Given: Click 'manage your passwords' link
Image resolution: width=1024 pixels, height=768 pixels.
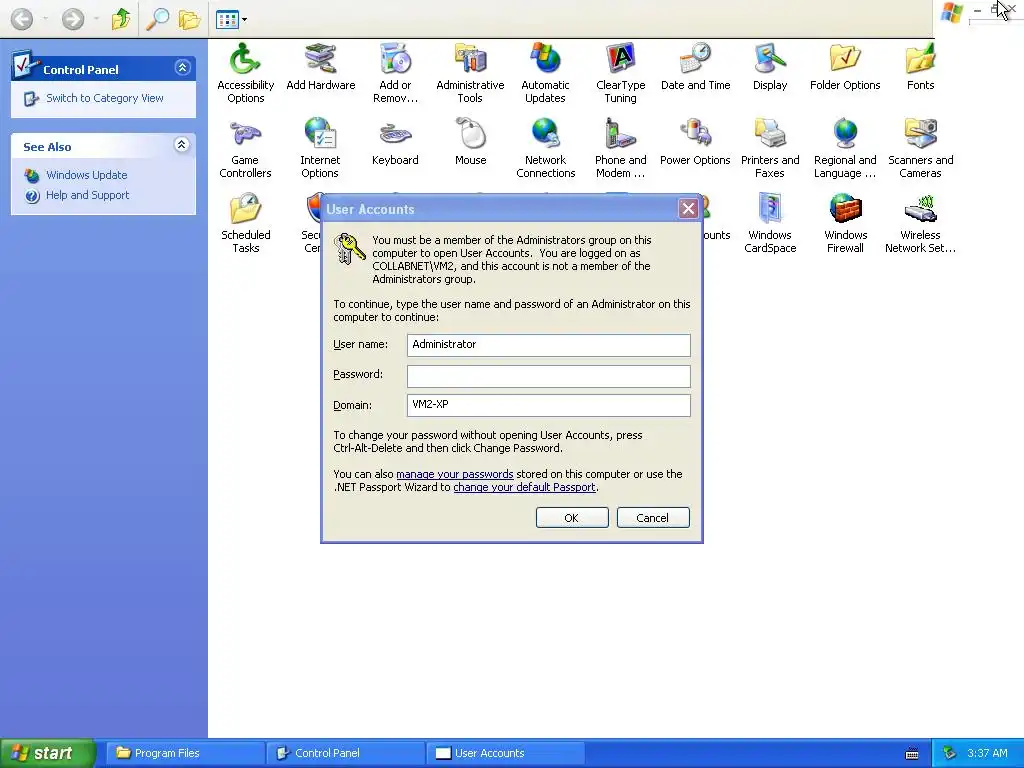Looking at the screenshot, I should pyautogui.click(x=455, y=474).
